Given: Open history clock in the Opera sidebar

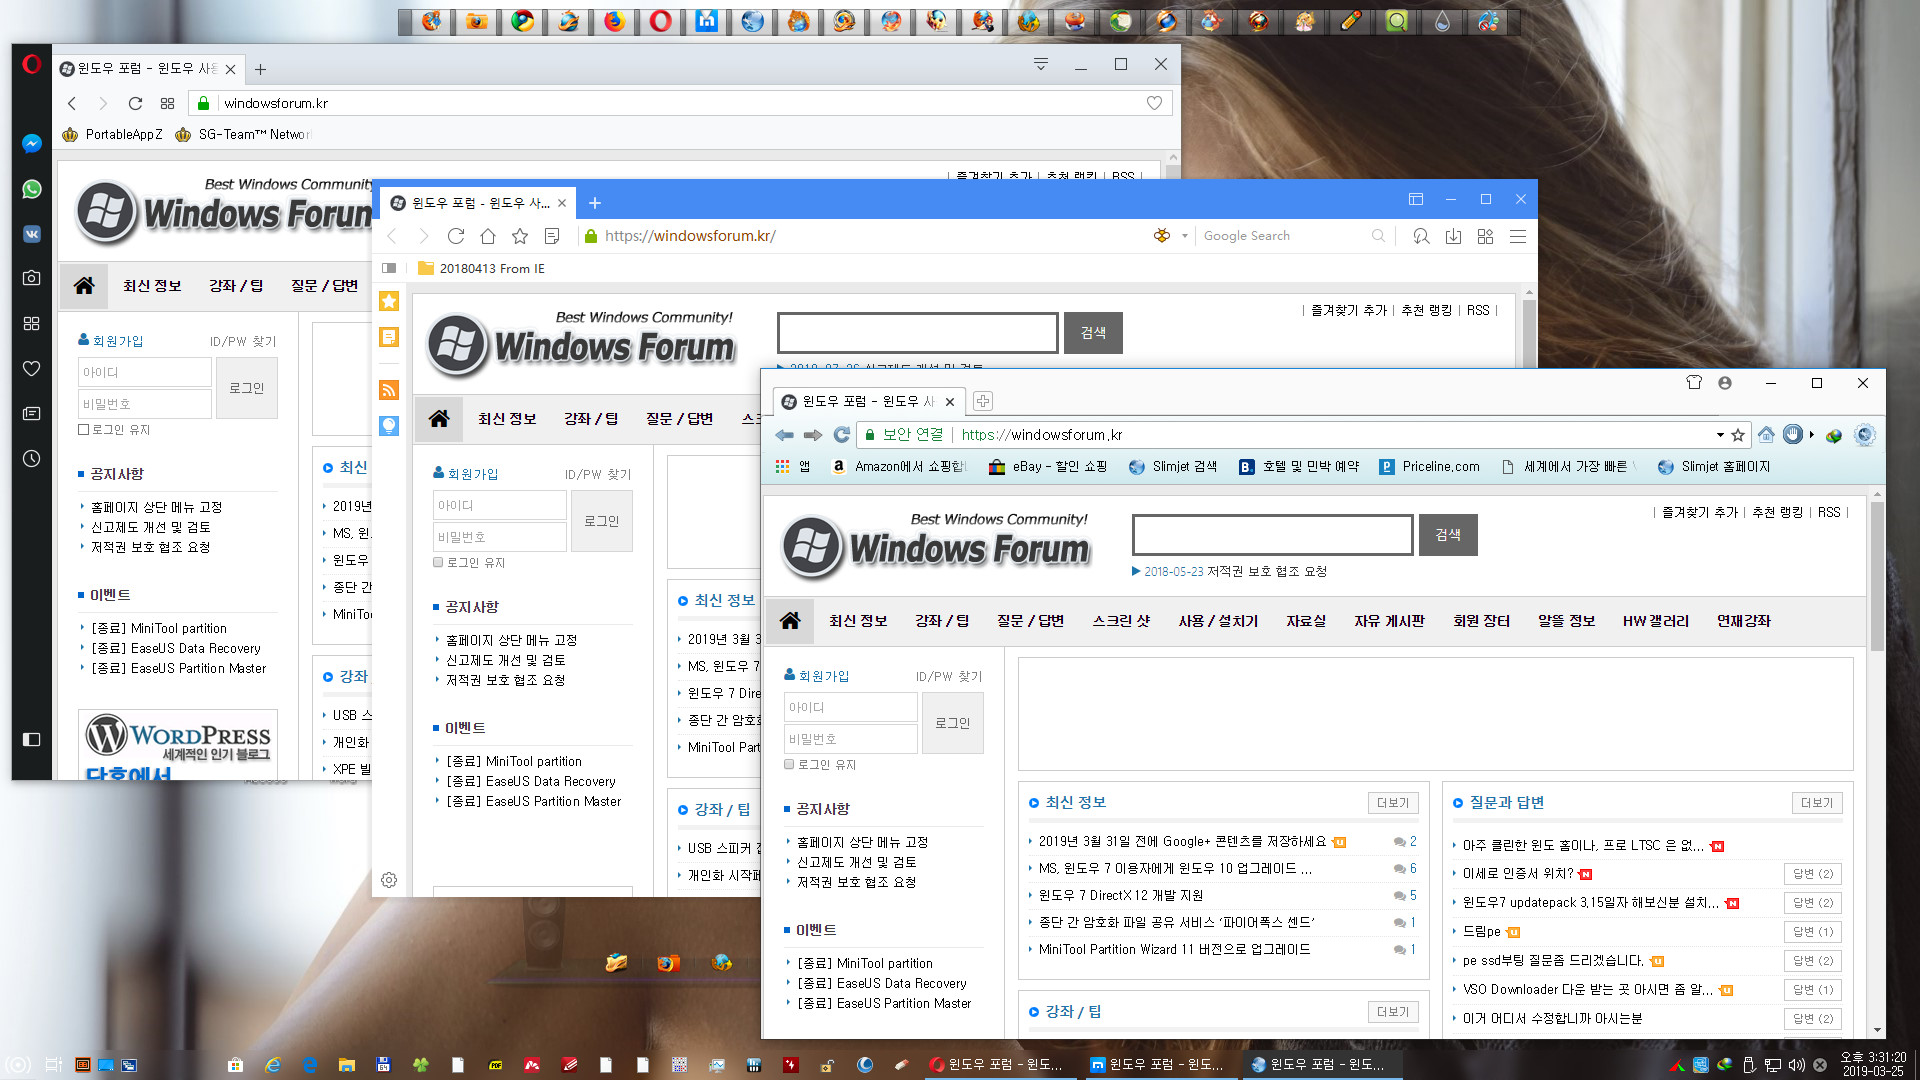Looking at the screenshot, I should 32,459.
